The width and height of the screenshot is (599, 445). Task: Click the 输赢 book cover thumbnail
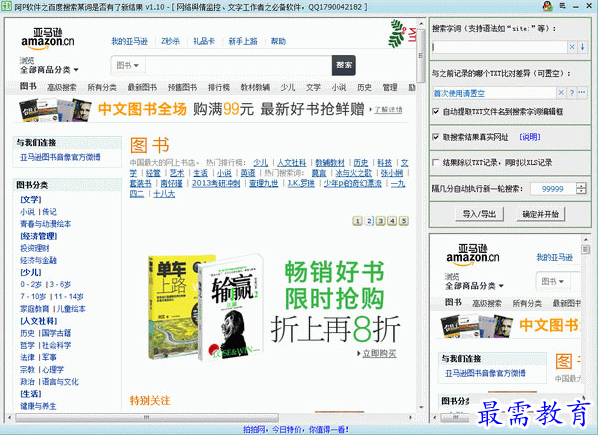pyautogui.click(x=231, y=307)
